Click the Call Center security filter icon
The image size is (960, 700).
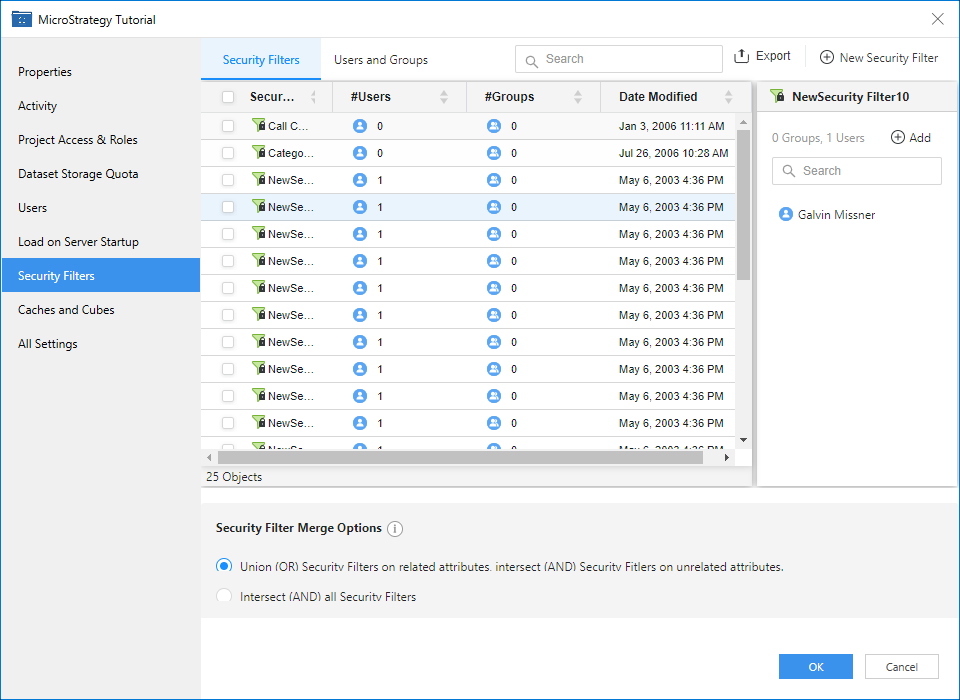259,126
